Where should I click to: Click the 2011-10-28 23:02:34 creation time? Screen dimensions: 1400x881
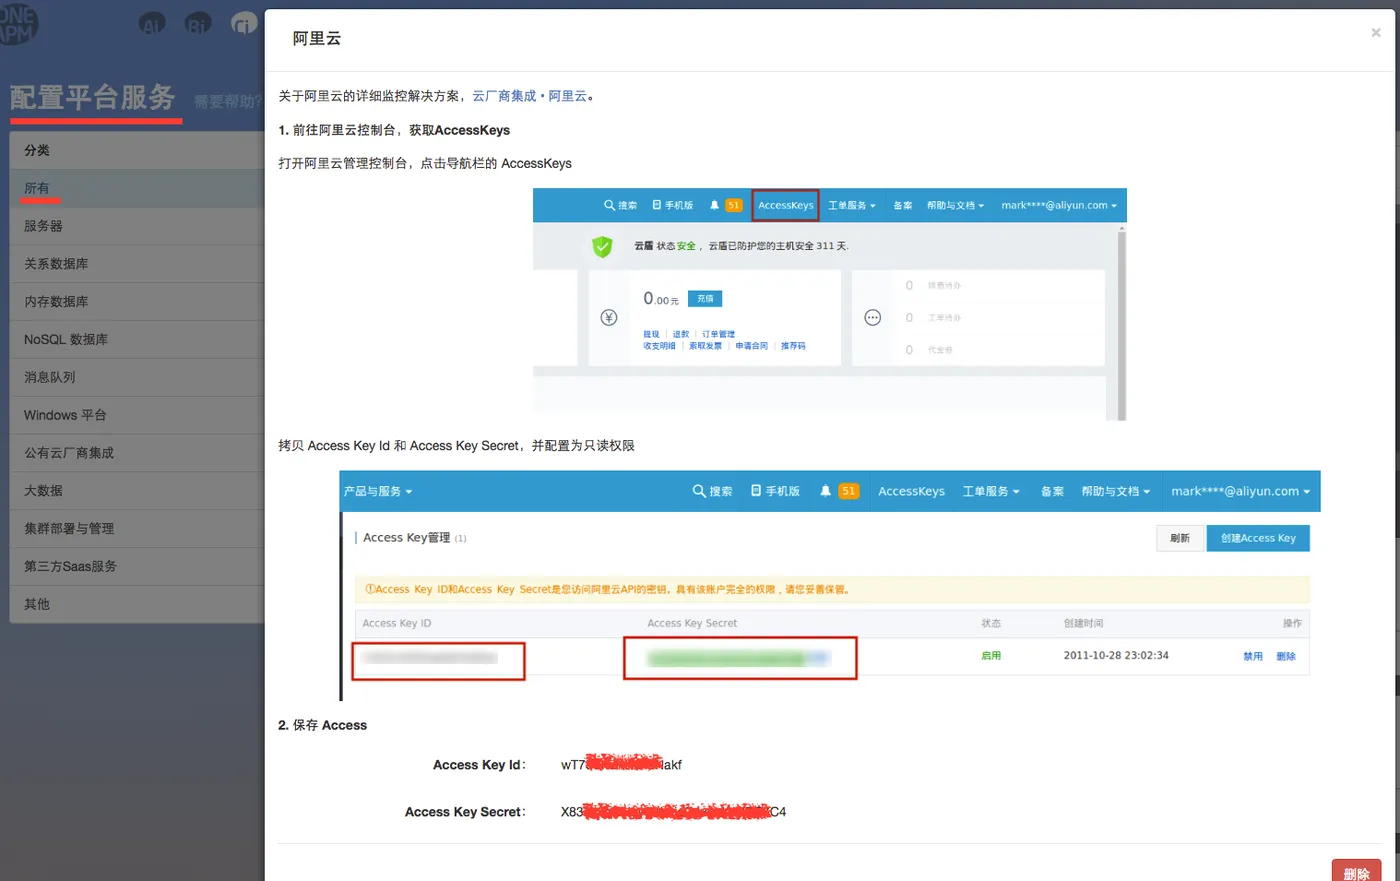point(1116,656)
